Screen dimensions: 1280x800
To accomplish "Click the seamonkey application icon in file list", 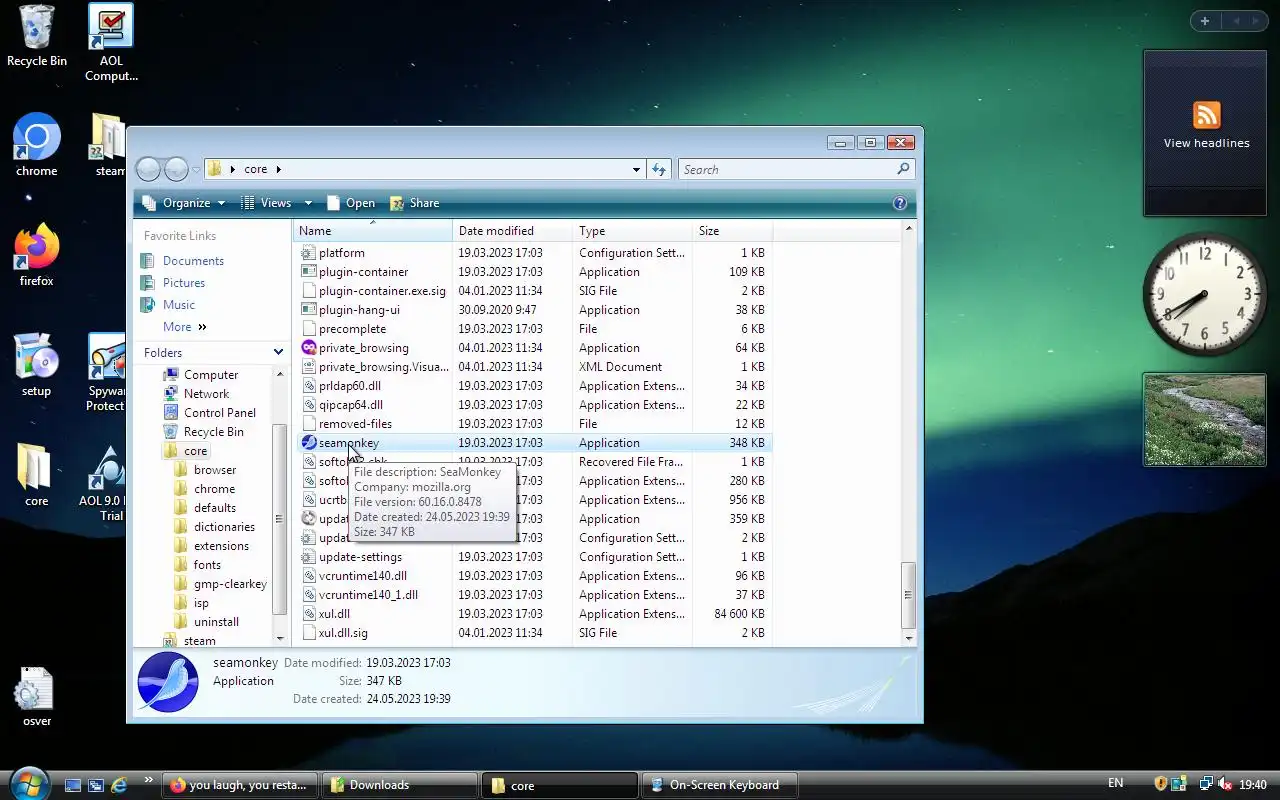I will [309, 443].
